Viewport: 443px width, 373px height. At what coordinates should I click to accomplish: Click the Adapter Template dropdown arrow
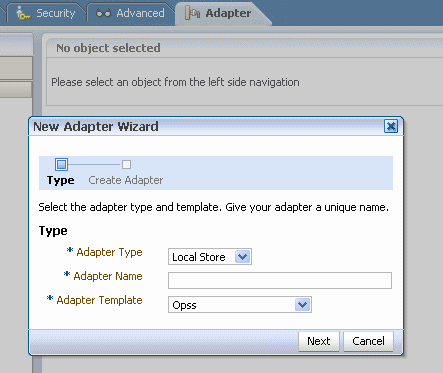tap(303, 305)
